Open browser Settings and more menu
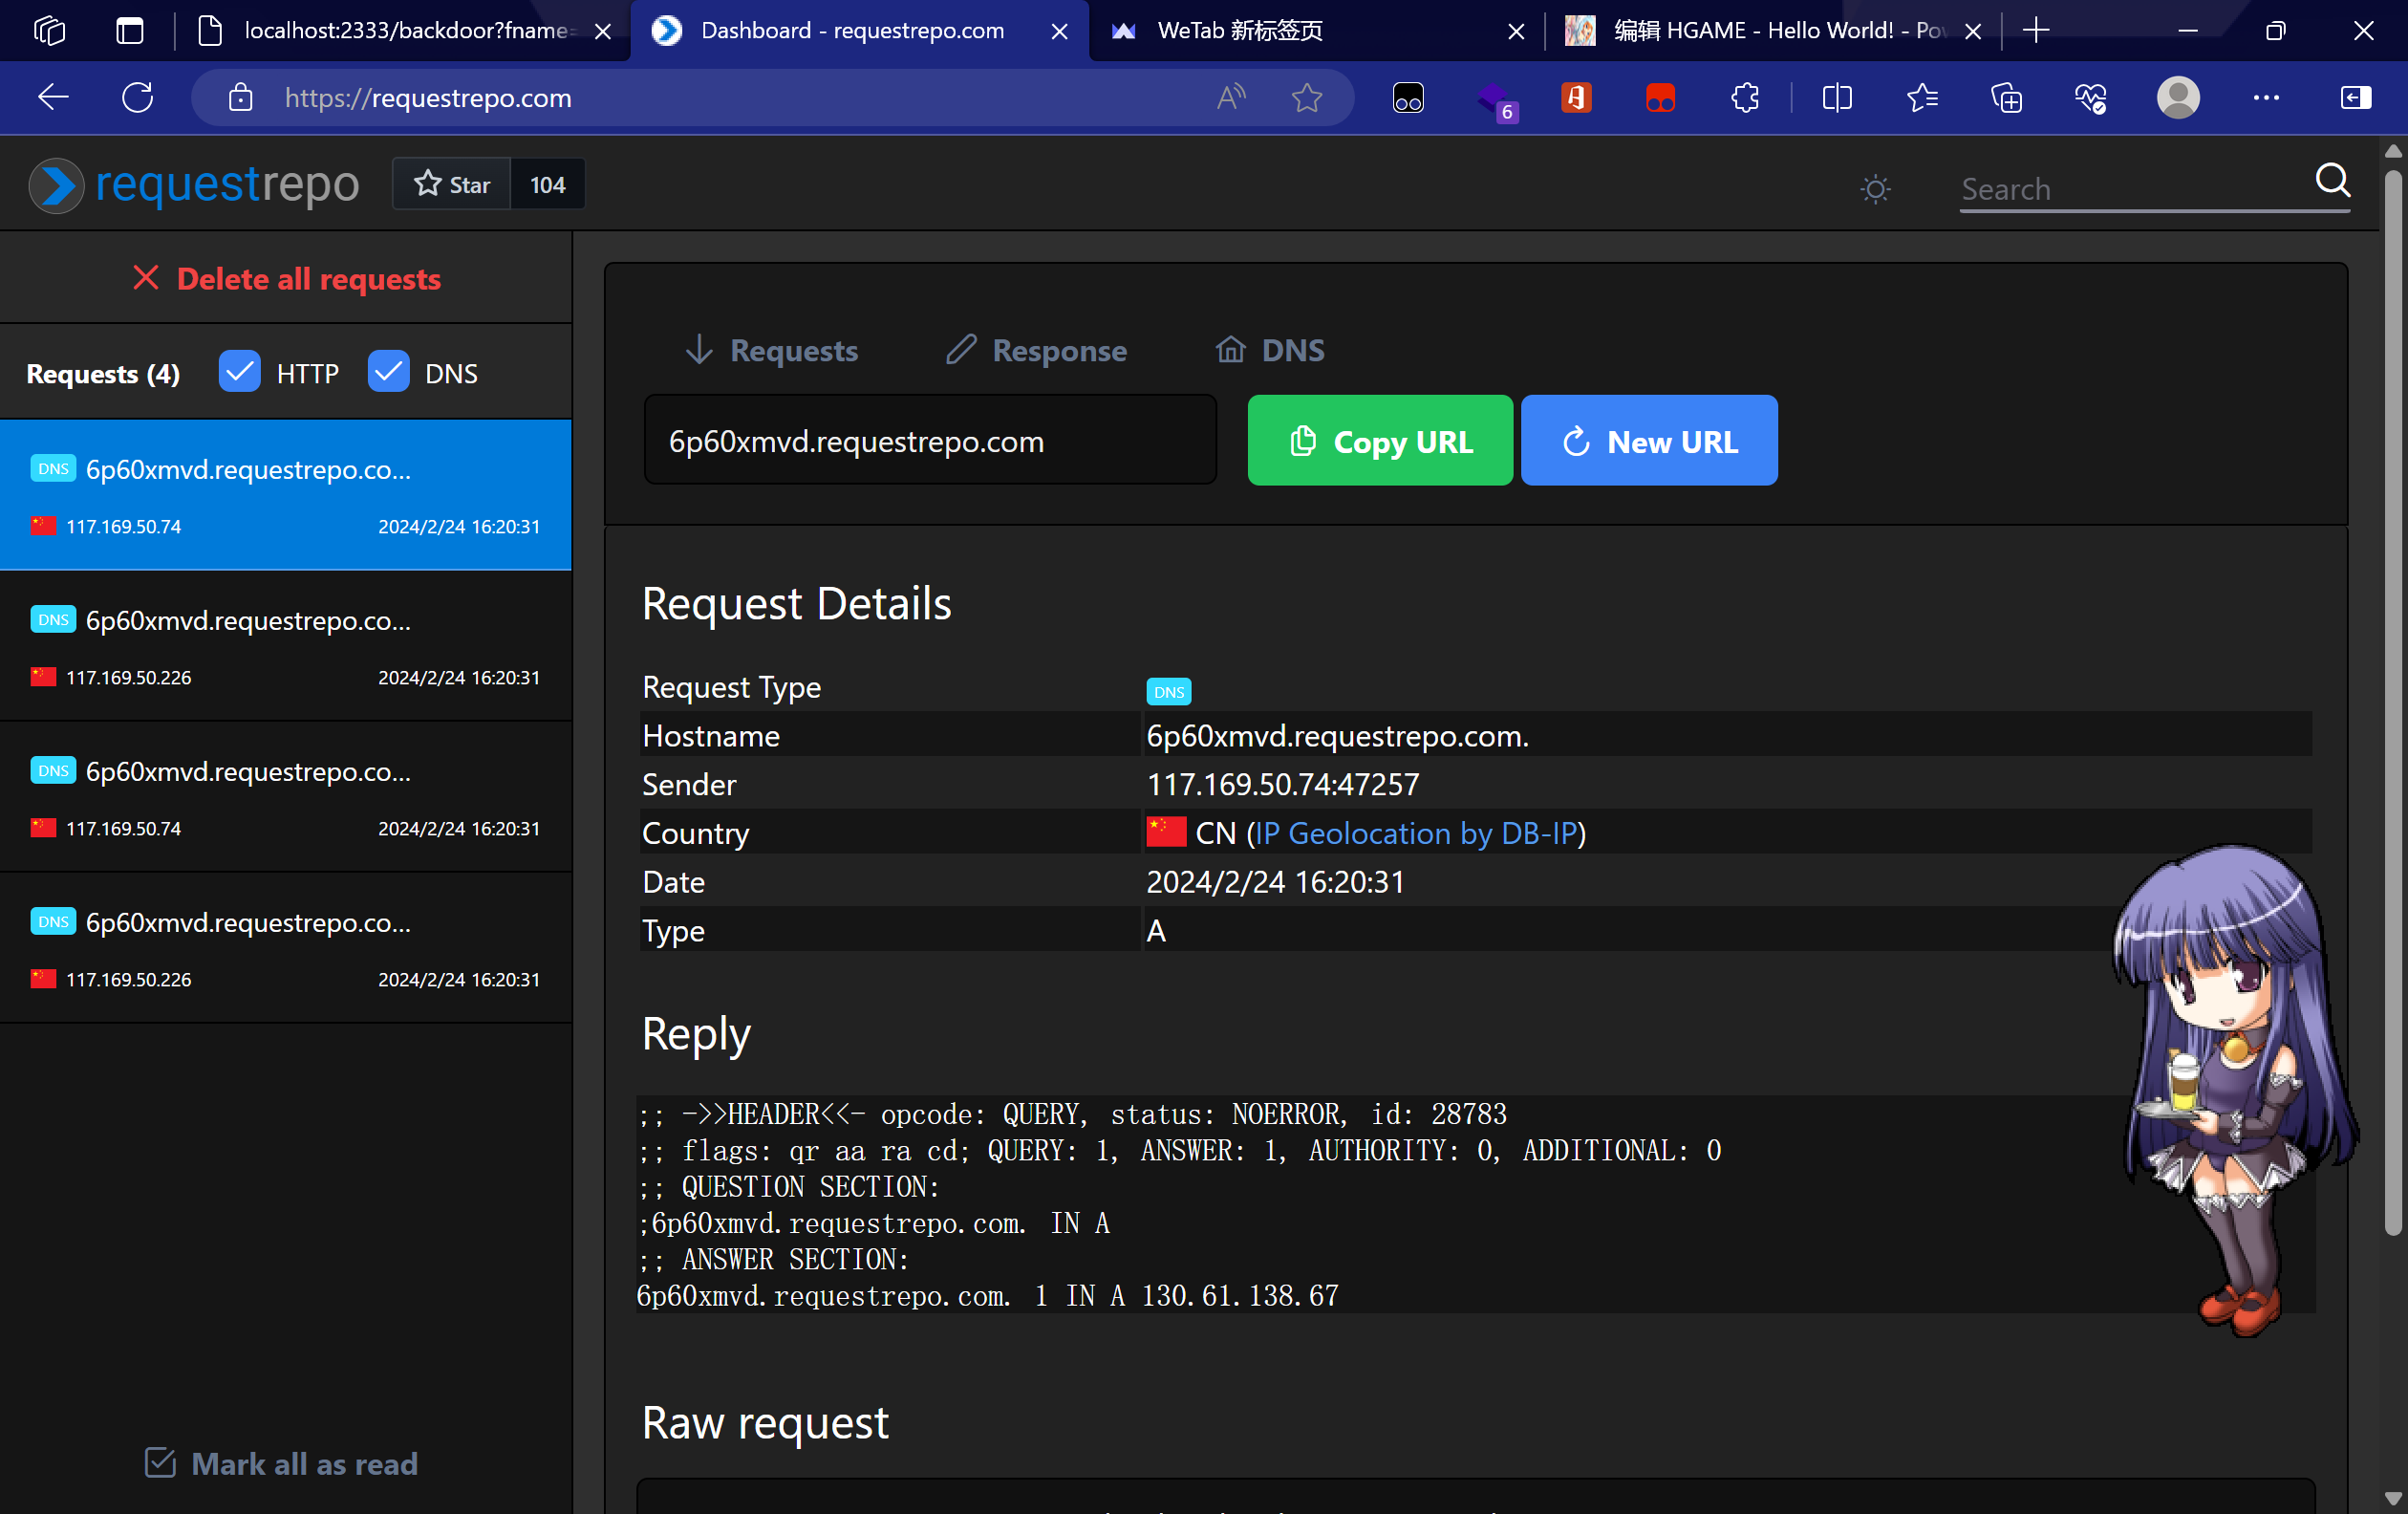Screen dimensions: 2408x1514 2266,98
